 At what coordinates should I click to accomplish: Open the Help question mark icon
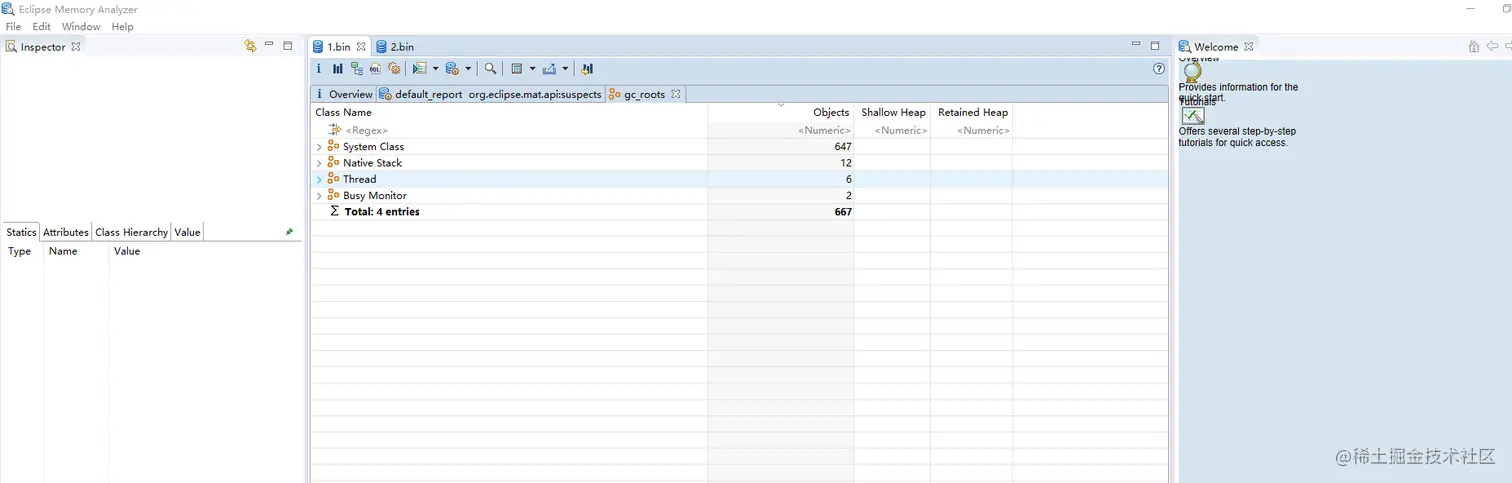pyautogui.click(x=1159, y=69)
